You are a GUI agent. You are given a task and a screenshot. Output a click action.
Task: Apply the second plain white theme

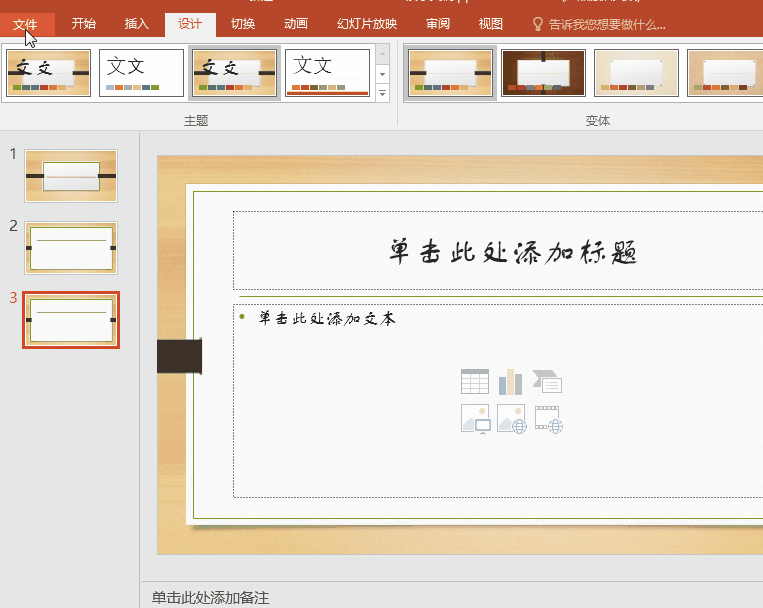pyautogui.click(x=141, y=73)
